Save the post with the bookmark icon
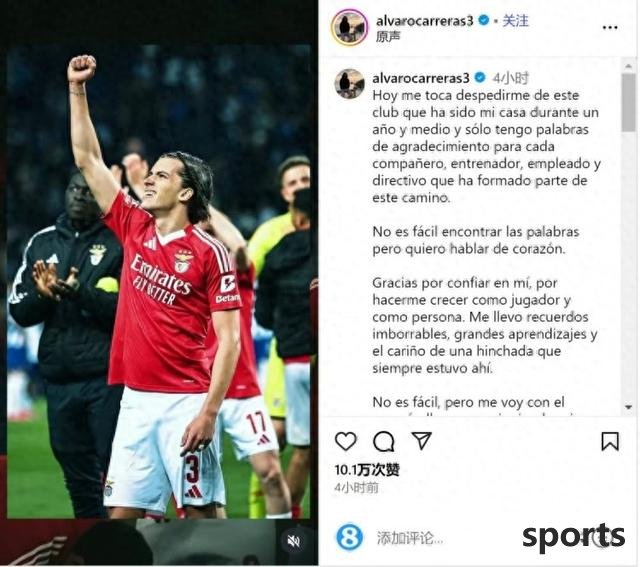The height and width of the screenshot is (567, 640). 610,441
